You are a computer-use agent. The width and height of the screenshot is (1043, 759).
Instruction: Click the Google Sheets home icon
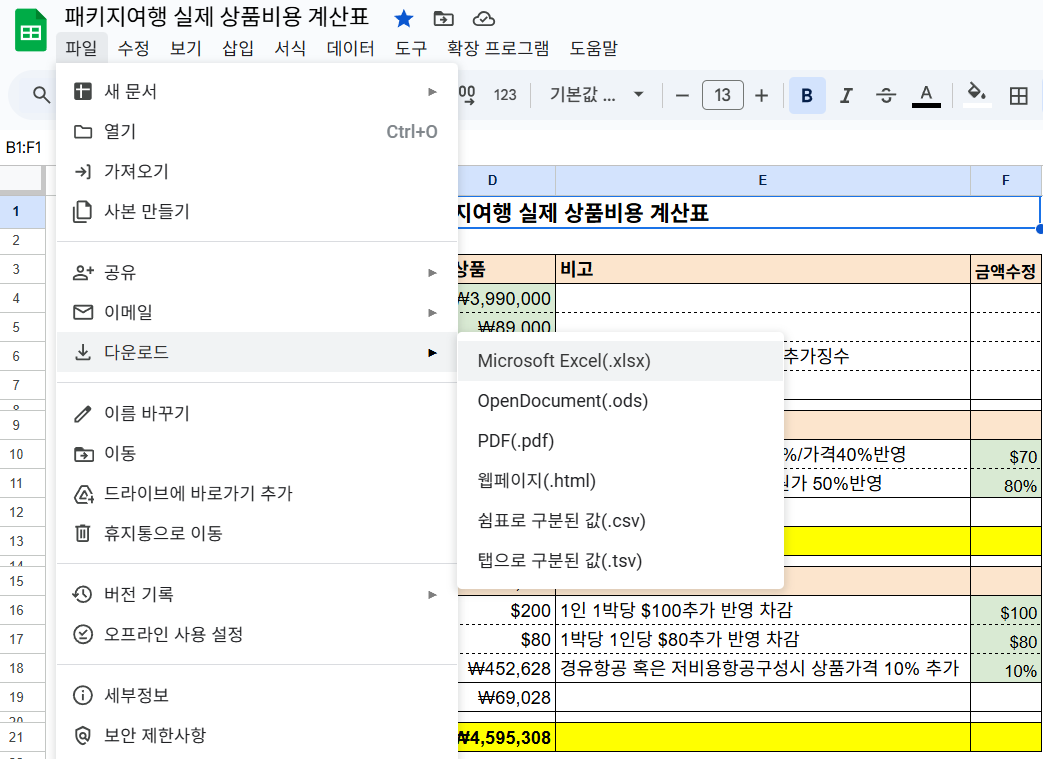[x=30, y=29]
